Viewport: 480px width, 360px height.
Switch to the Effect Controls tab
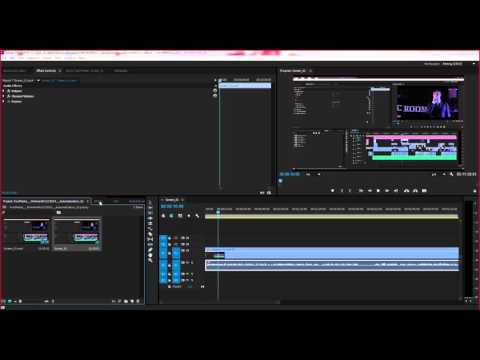(46, 71)
